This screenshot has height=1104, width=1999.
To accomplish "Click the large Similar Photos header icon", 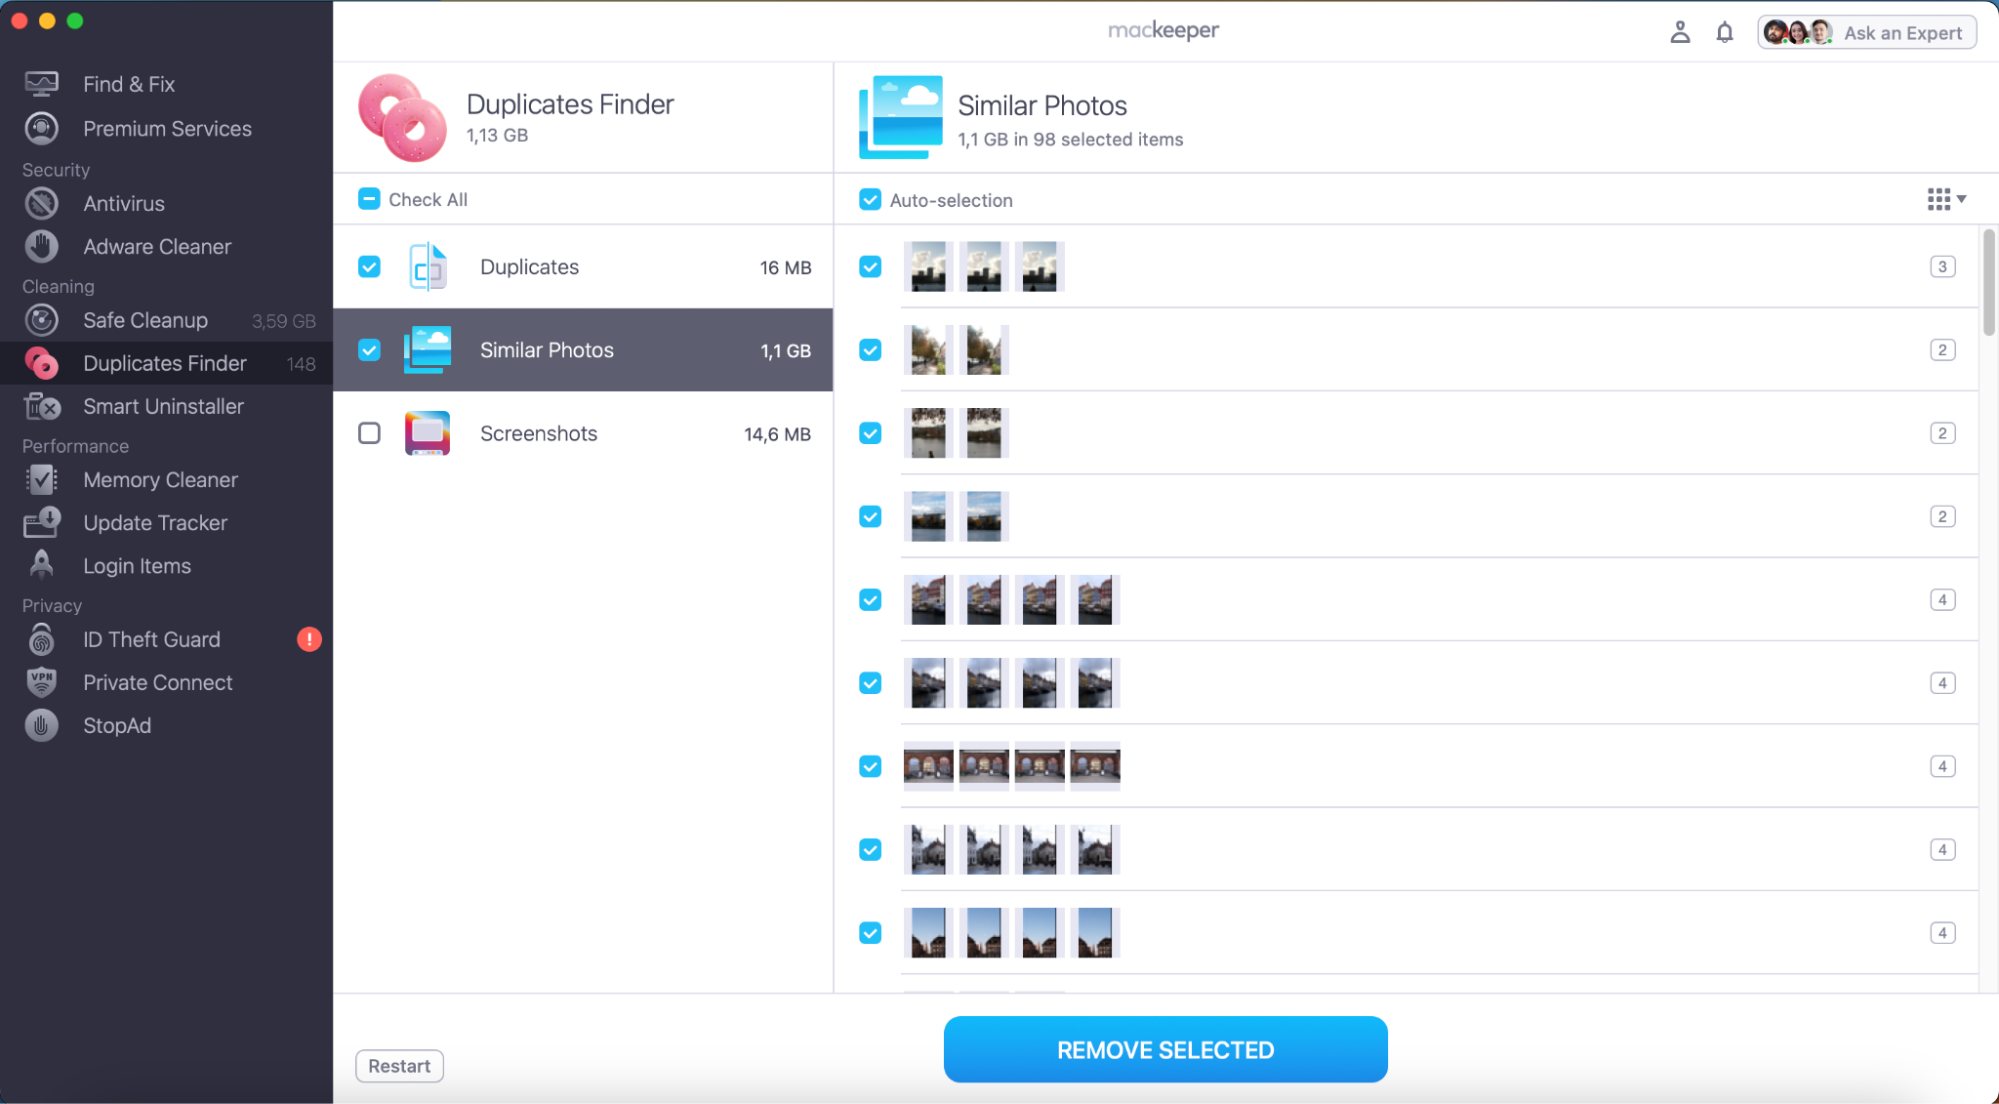I will pyautogui.click(x=900, y=117).
